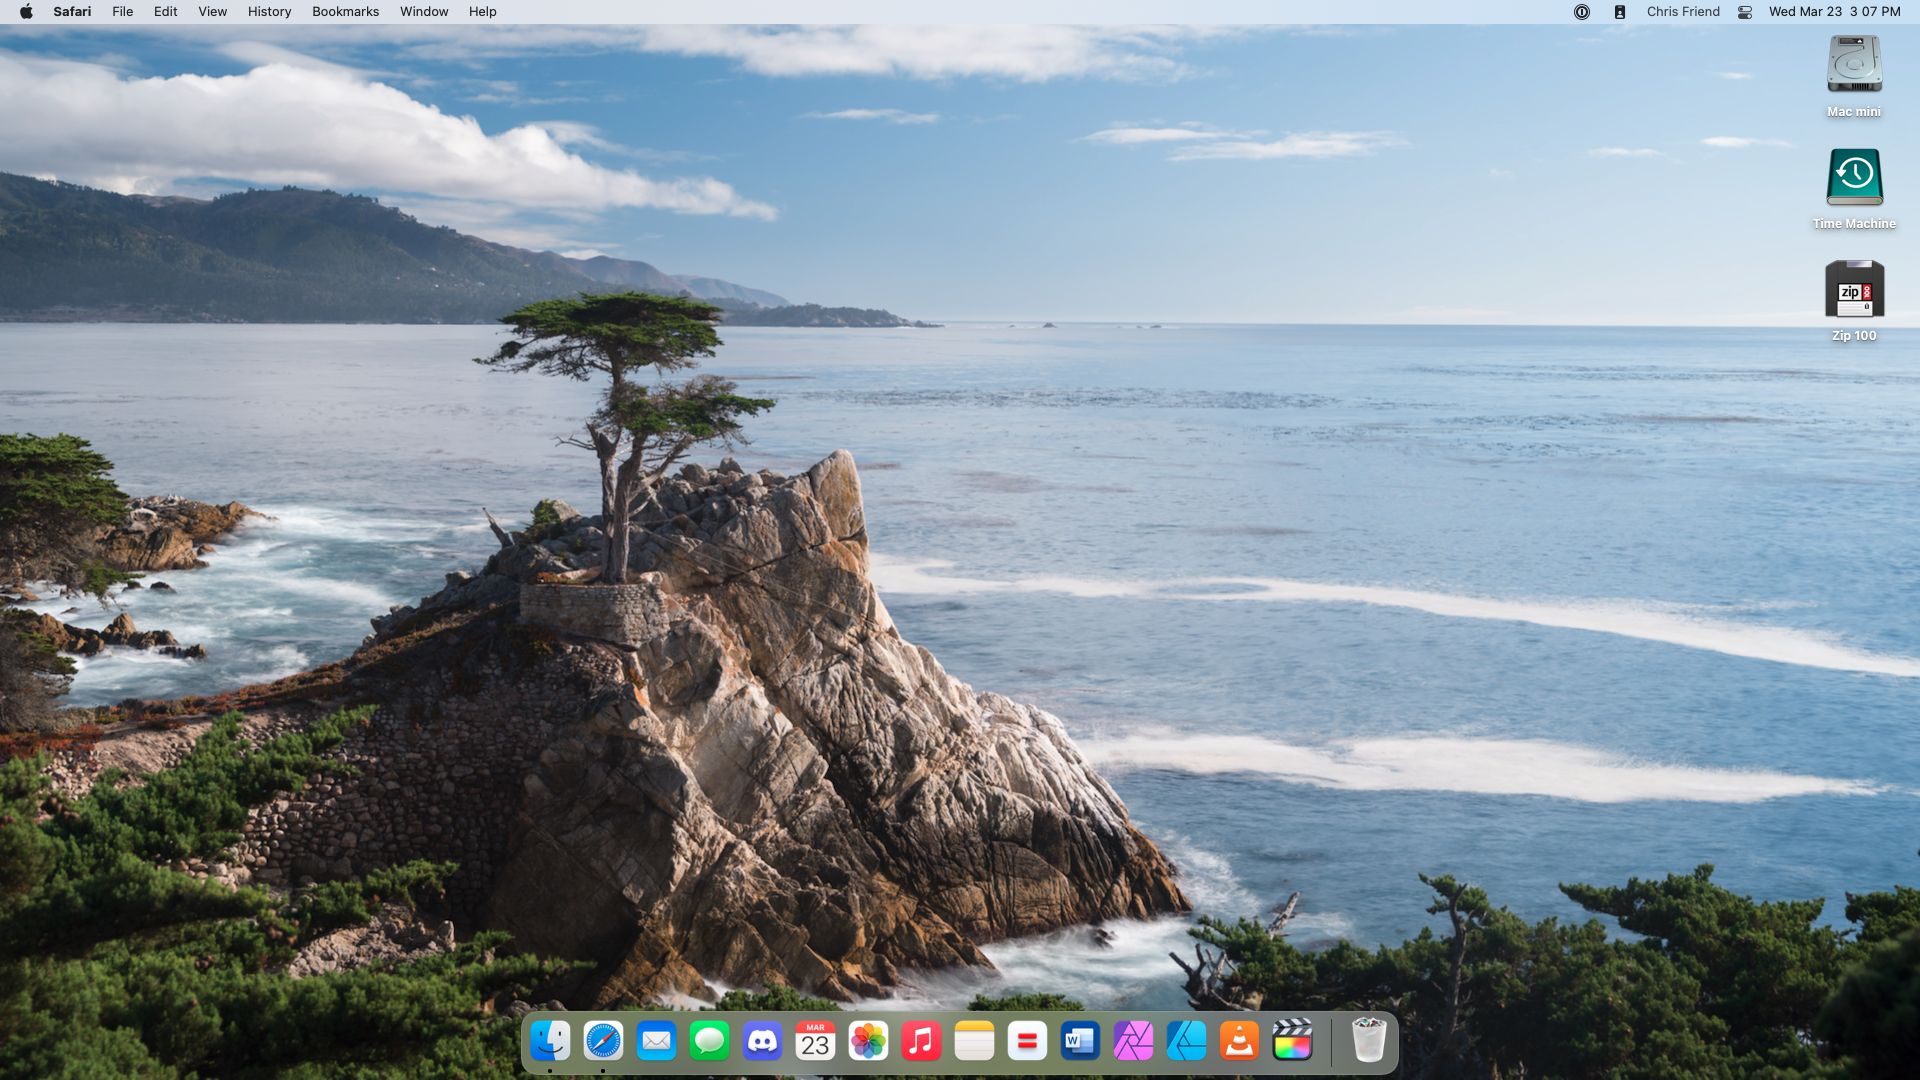Open the Chris Friend user menu
1920x1080 pixels.
tap(1683, 12)
